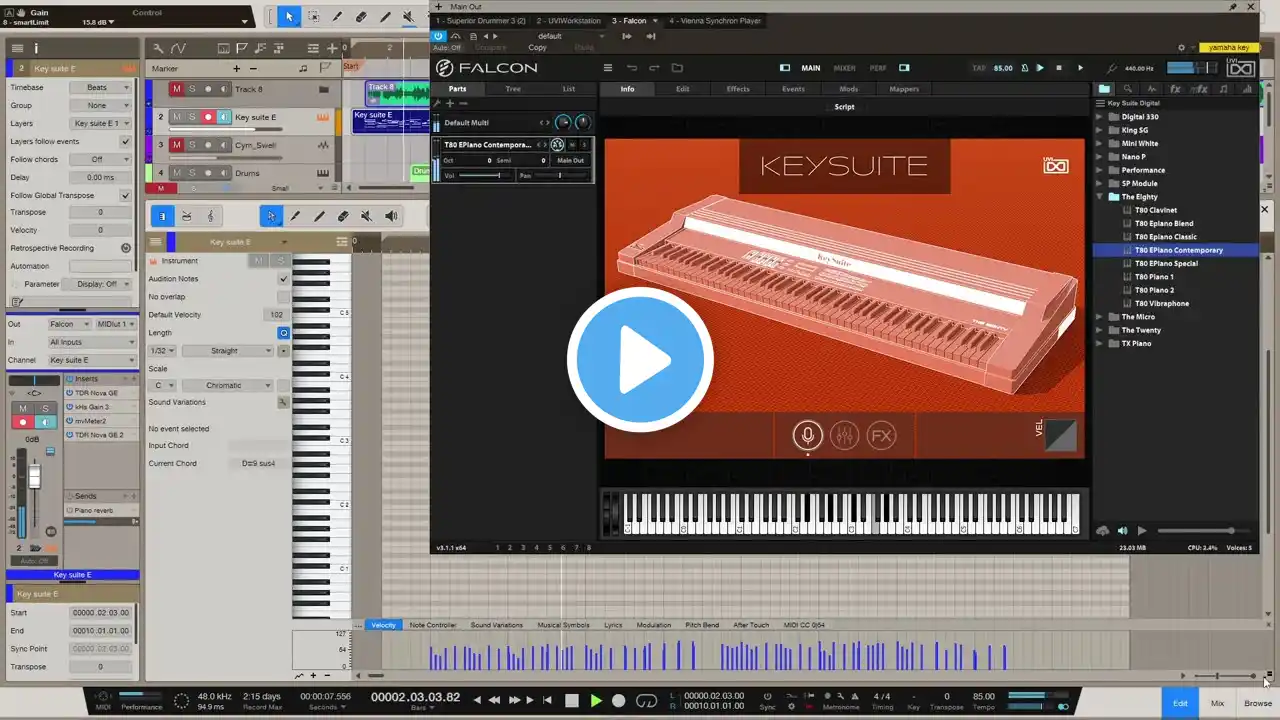Viewport: 1280px width, 720px height.
Task: Switch to 2 - UVIWorkstation instrument tab
Action: pos(569,20)
